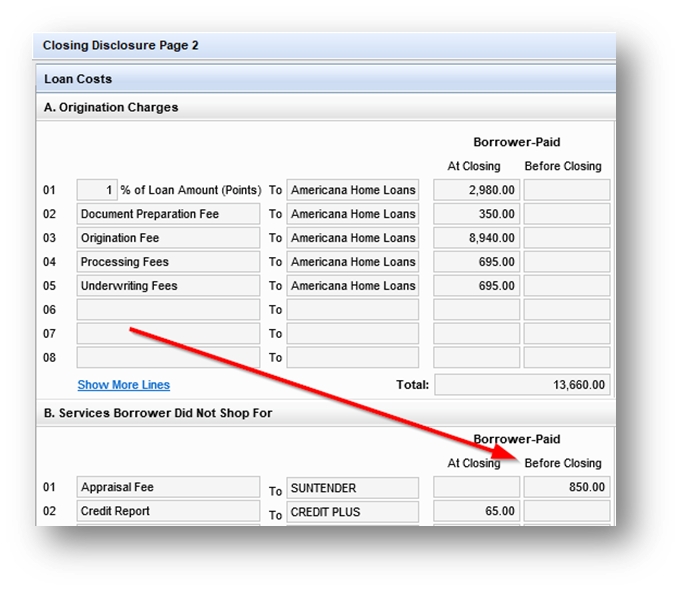Select the Credit Report name field
681x591 pixels.
168,512
